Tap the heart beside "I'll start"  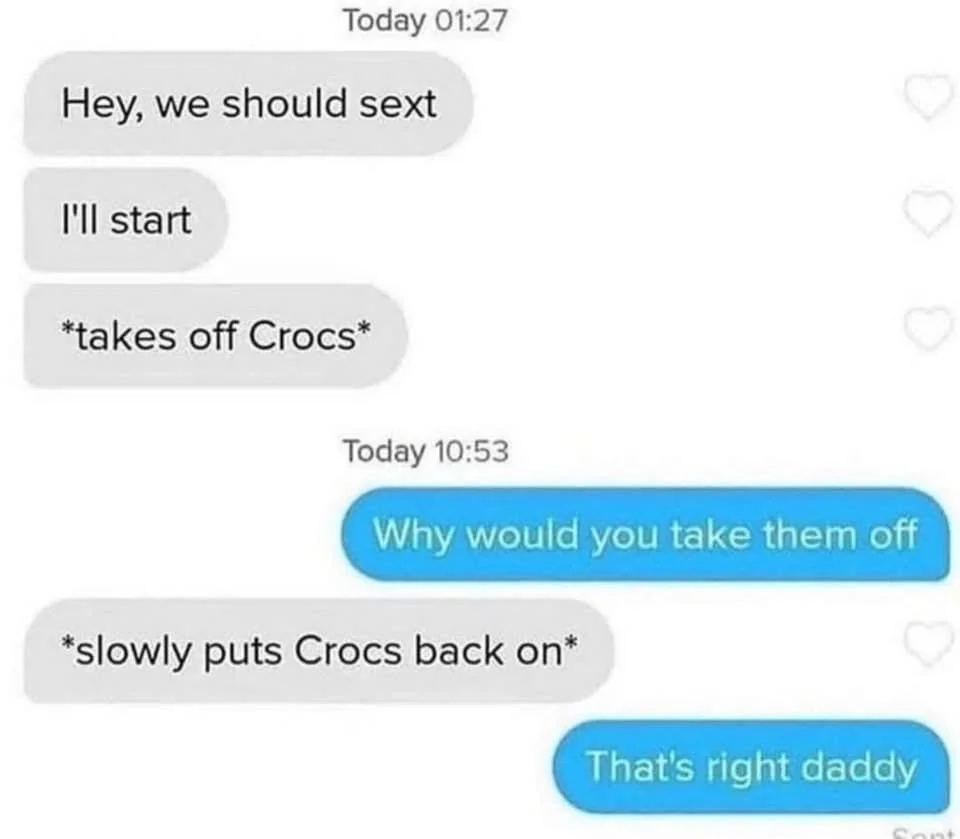tap(928, 213)
